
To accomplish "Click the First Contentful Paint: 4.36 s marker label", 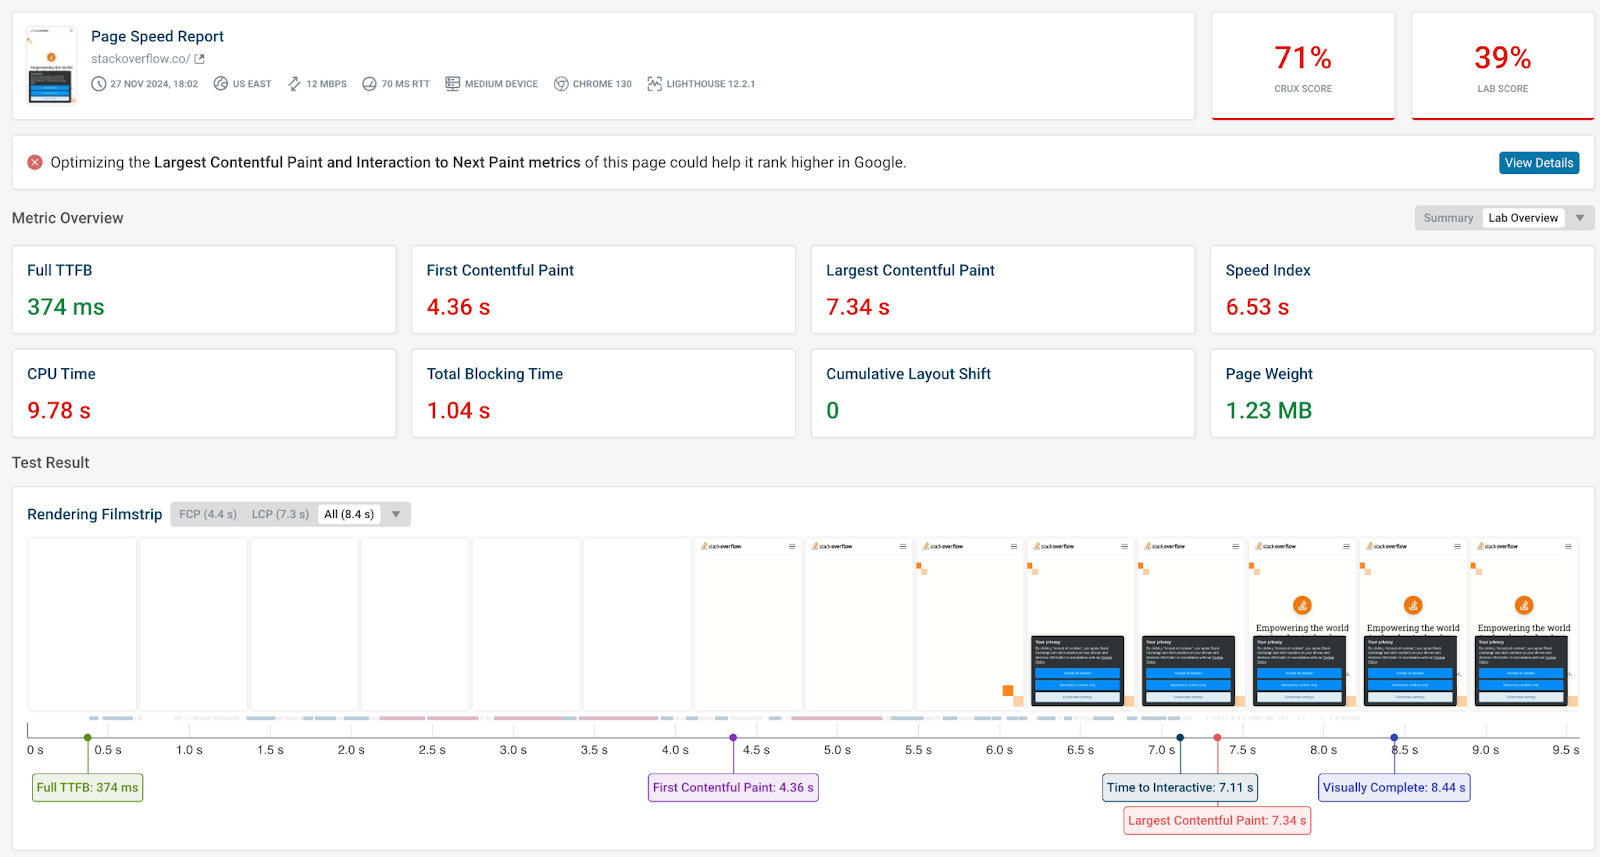I will (x=733, y=788).
